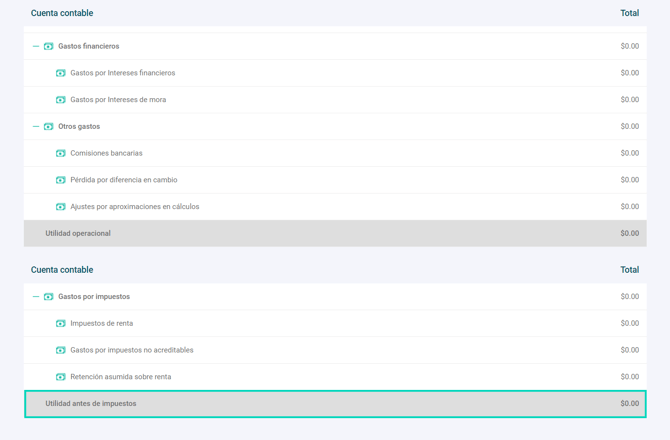
Task: Click the money icon beside Gastos por impuestos
Action: tap(48, 297)
